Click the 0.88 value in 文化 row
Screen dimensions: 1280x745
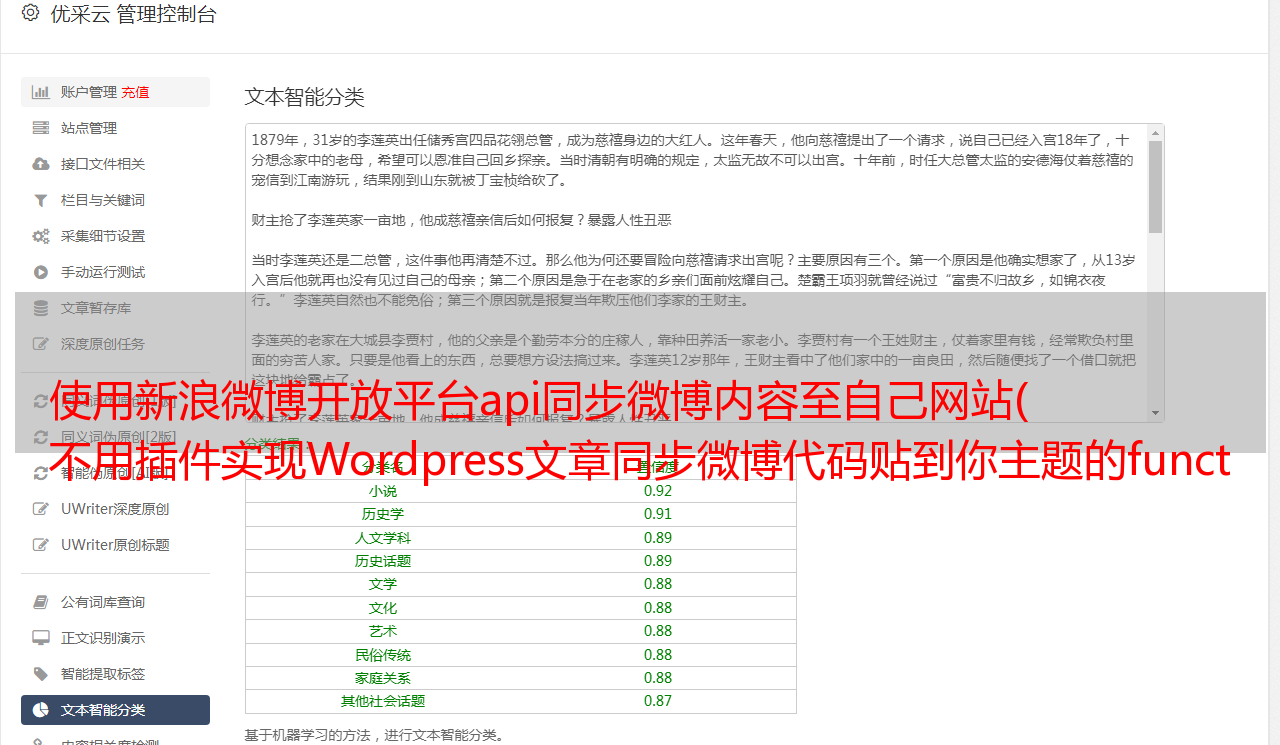click(658, 608)
